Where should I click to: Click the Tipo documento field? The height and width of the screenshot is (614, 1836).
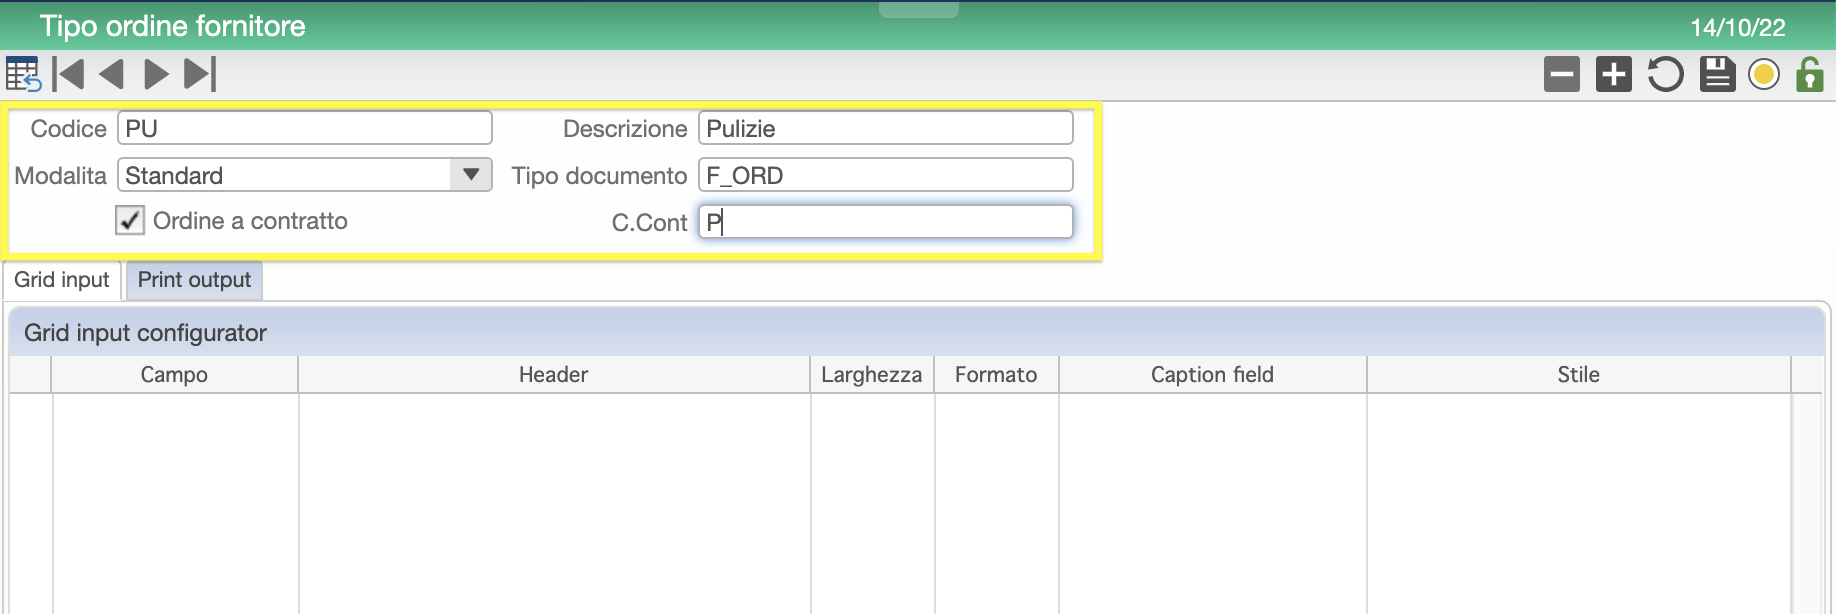coord(886,175)
